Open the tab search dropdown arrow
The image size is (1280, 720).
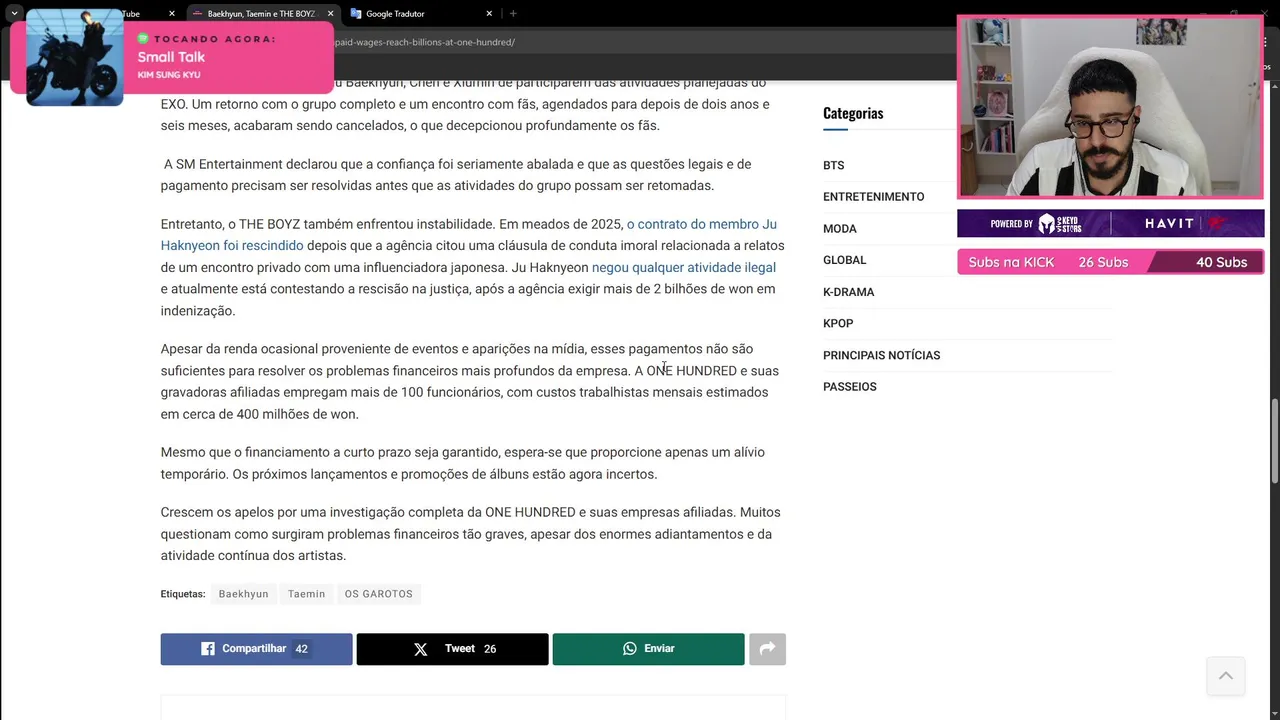[14, 14]
